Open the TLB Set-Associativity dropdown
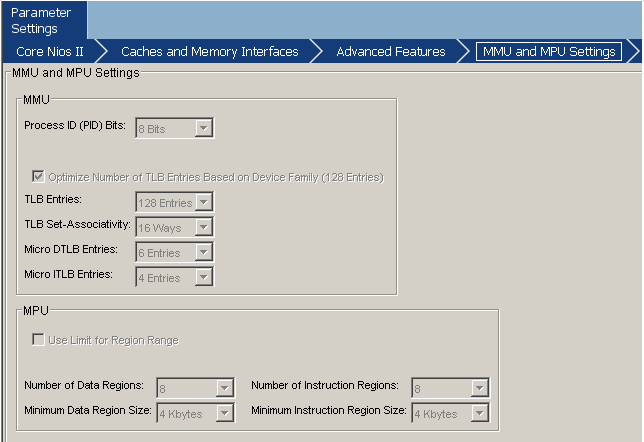The width and height of the screenshot is (644, 442). [x=175, y=227]
